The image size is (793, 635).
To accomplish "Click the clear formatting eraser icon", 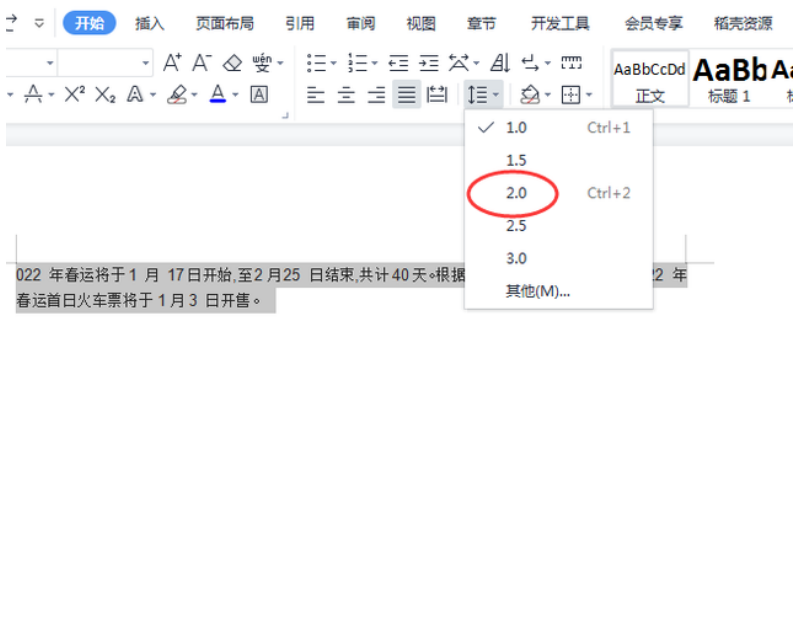I will tap(232, 63).
